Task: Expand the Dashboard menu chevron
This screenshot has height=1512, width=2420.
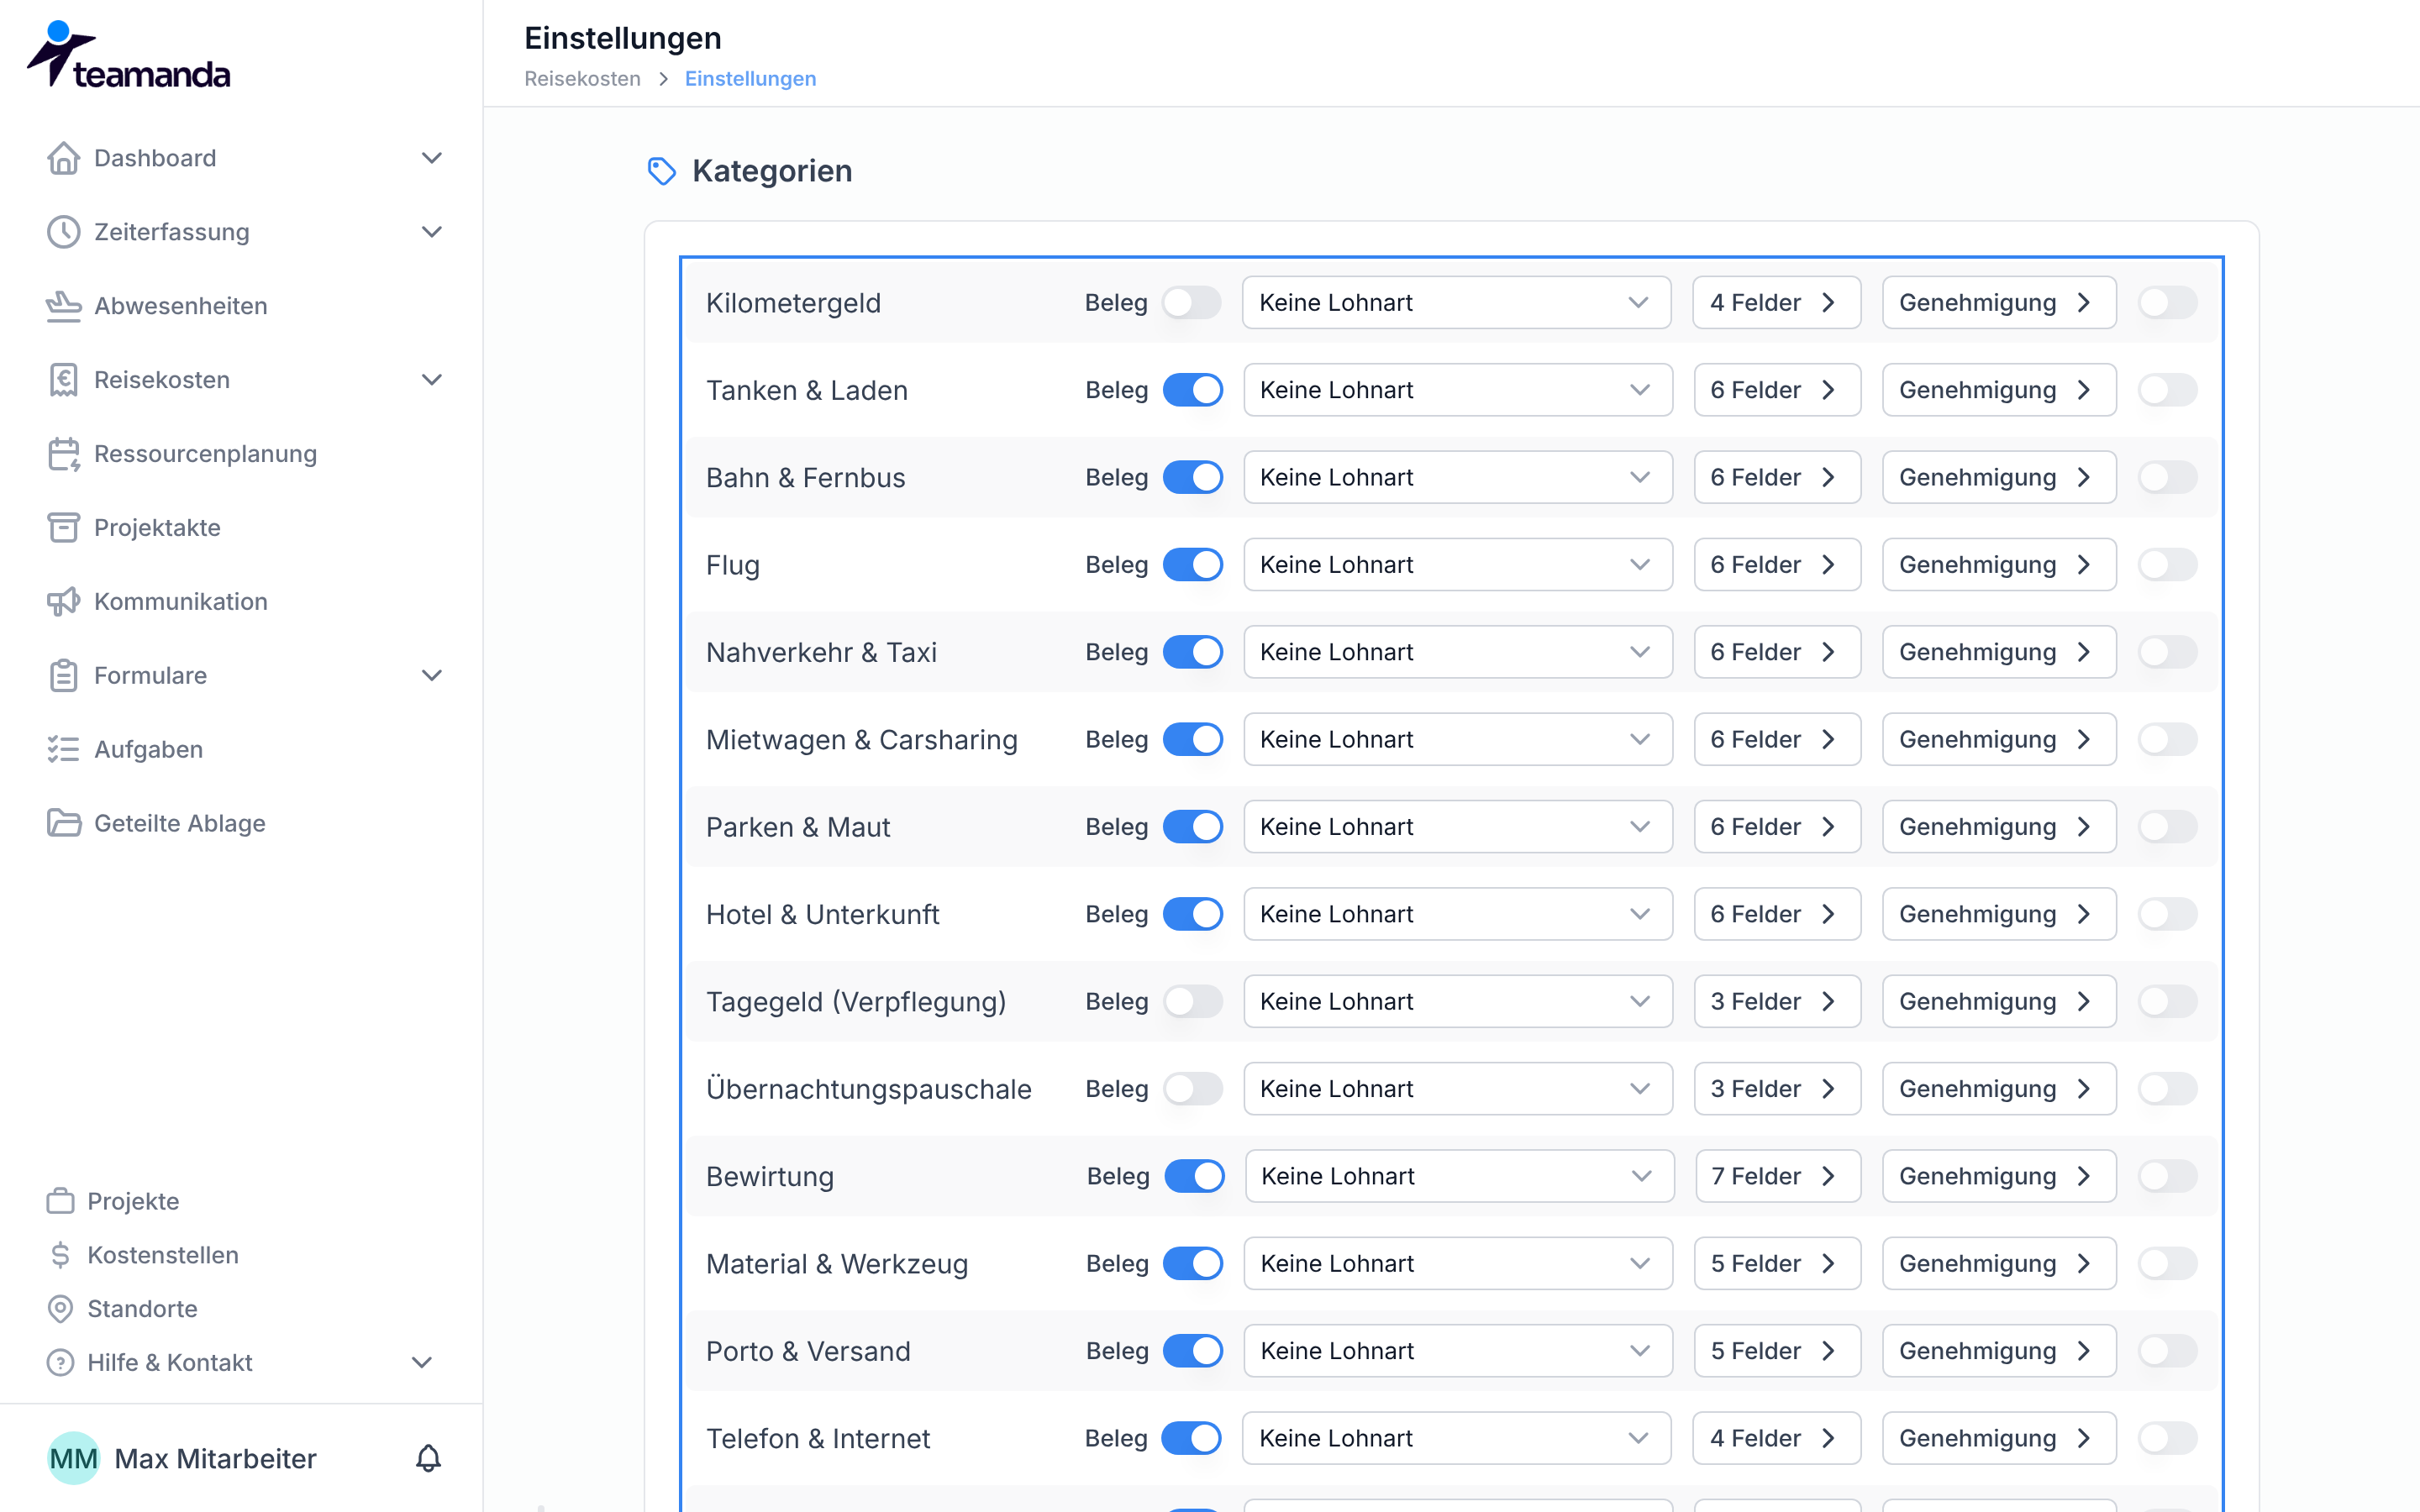Action: (432, 158)
